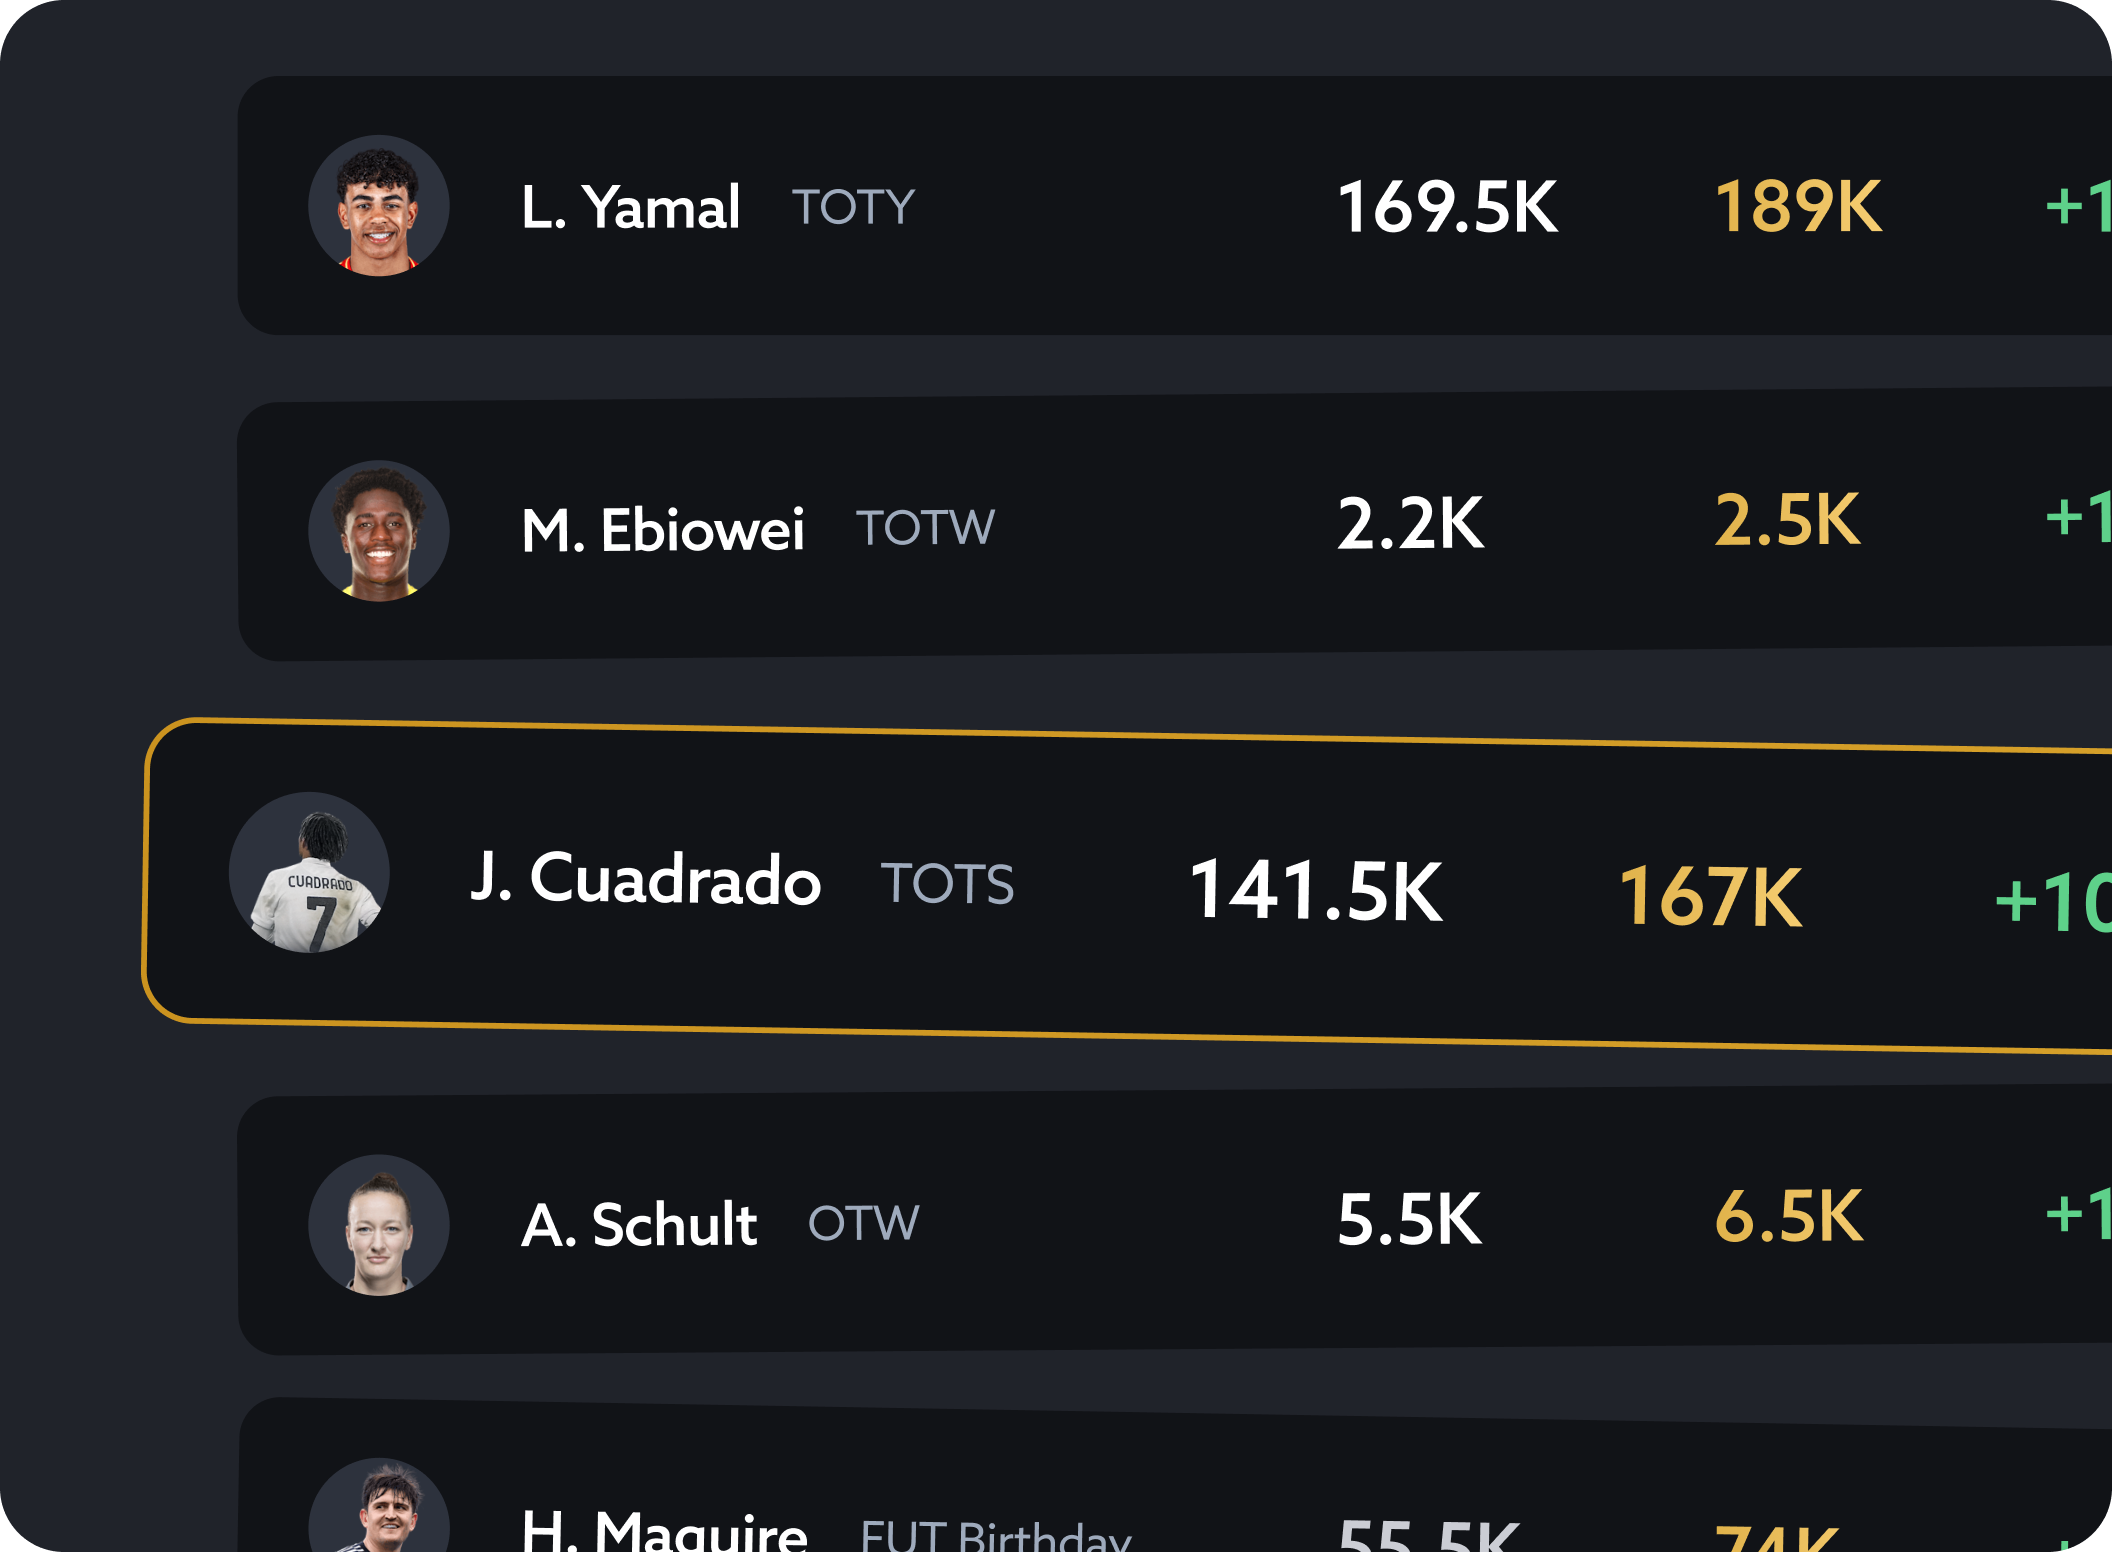Select the OTW card label
The height and width of the screenshot is (1552, 2112).
(x=863, y=1223)
